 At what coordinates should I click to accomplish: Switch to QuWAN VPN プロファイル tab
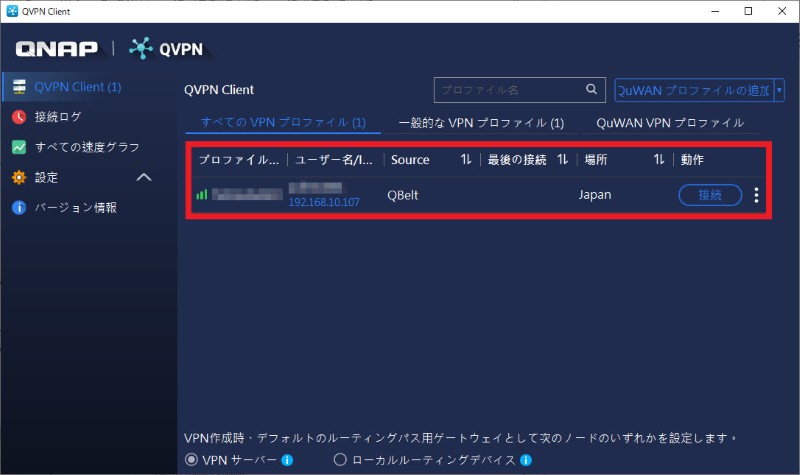click(669, 123)
